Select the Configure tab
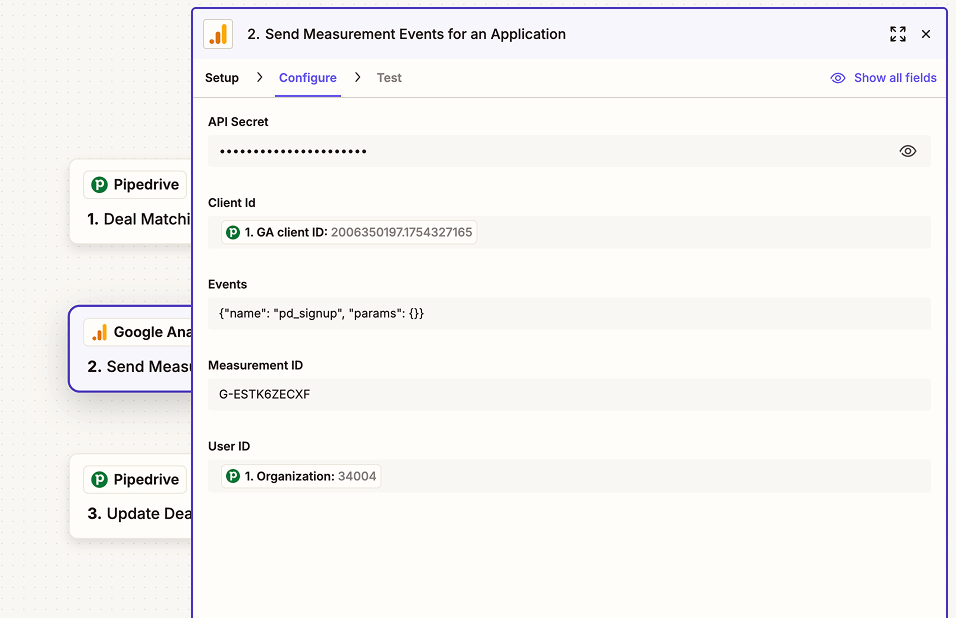The image size is (956, 618). pos(307,78)
